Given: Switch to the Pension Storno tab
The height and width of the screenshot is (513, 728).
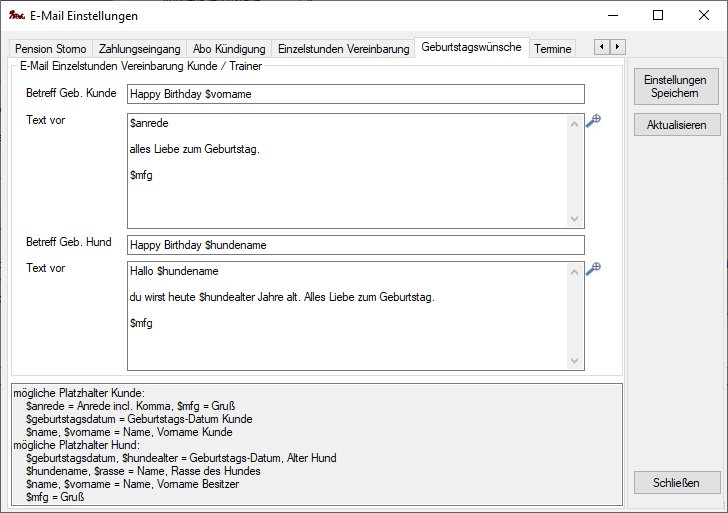Looking at the screenshot, I should pos(51,48).
